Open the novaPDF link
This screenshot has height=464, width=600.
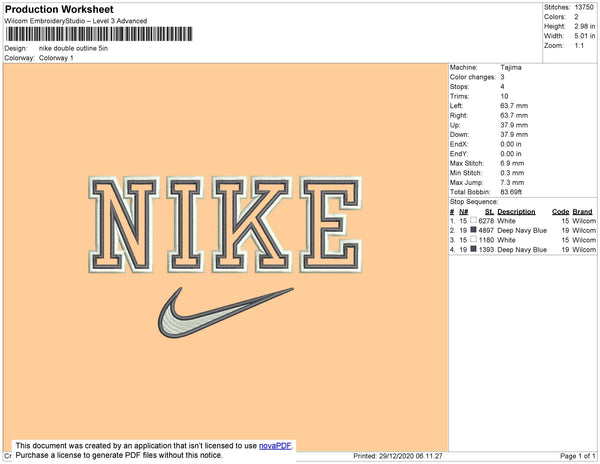(275, 446)
